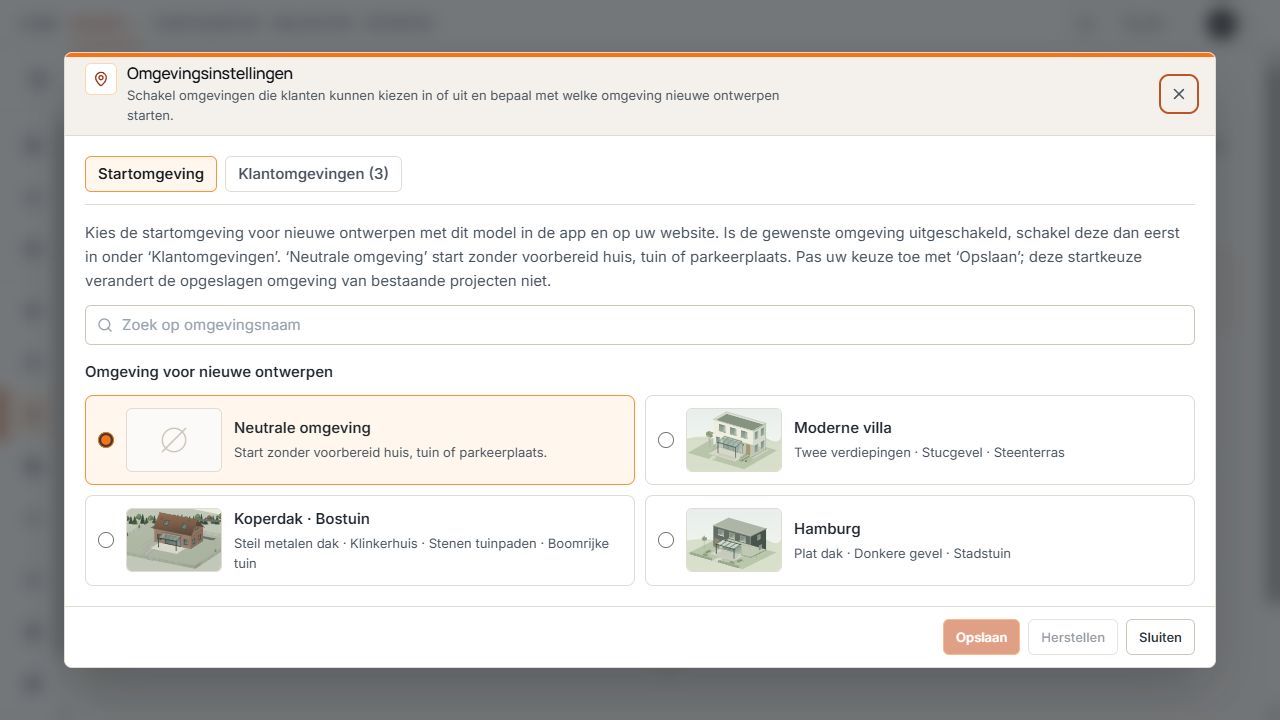Close the Omgevingsinstellingen dialog with the X
The width and height of the screenshot is (1280, 720).
1179,94
